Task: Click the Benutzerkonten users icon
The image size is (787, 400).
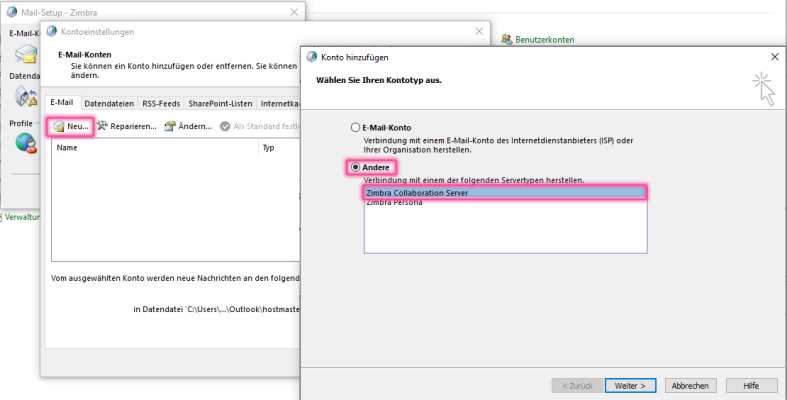Action: (507, 40)
